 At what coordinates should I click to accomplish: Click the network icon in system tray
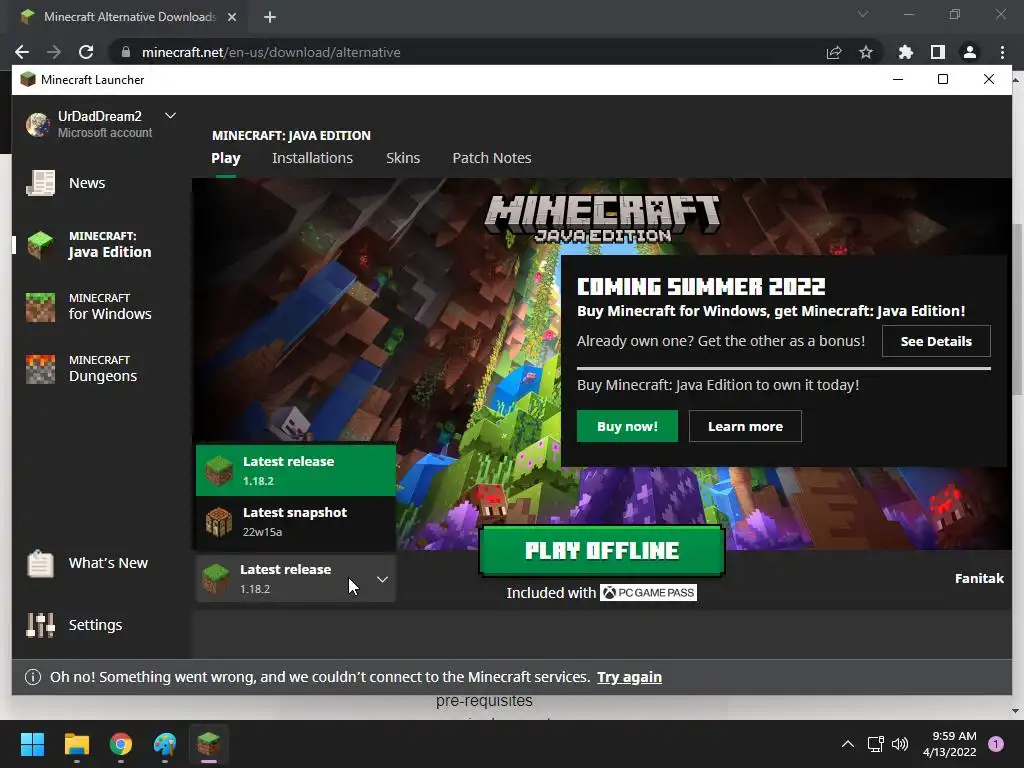pyautogui.click(x=875, y=744)
